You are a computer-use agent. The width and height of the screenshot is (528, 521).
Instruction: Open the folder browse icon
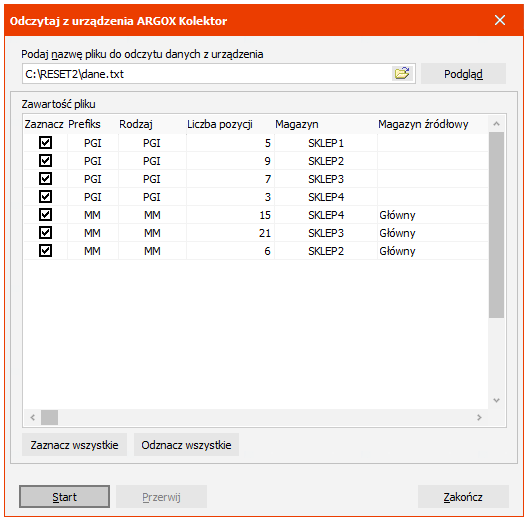[402, 73]
